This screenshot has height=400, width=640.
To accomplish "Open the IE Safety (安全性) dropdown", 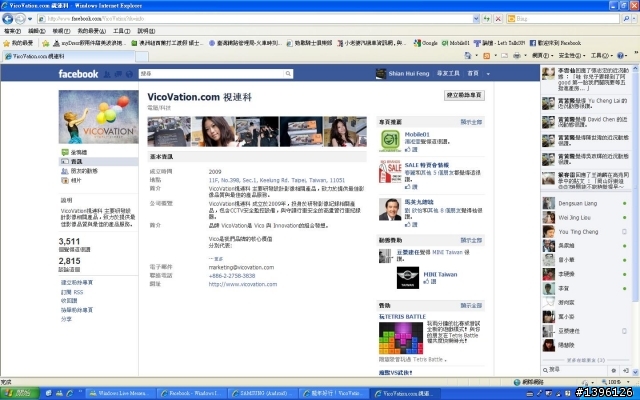I will tap(572, 56).
